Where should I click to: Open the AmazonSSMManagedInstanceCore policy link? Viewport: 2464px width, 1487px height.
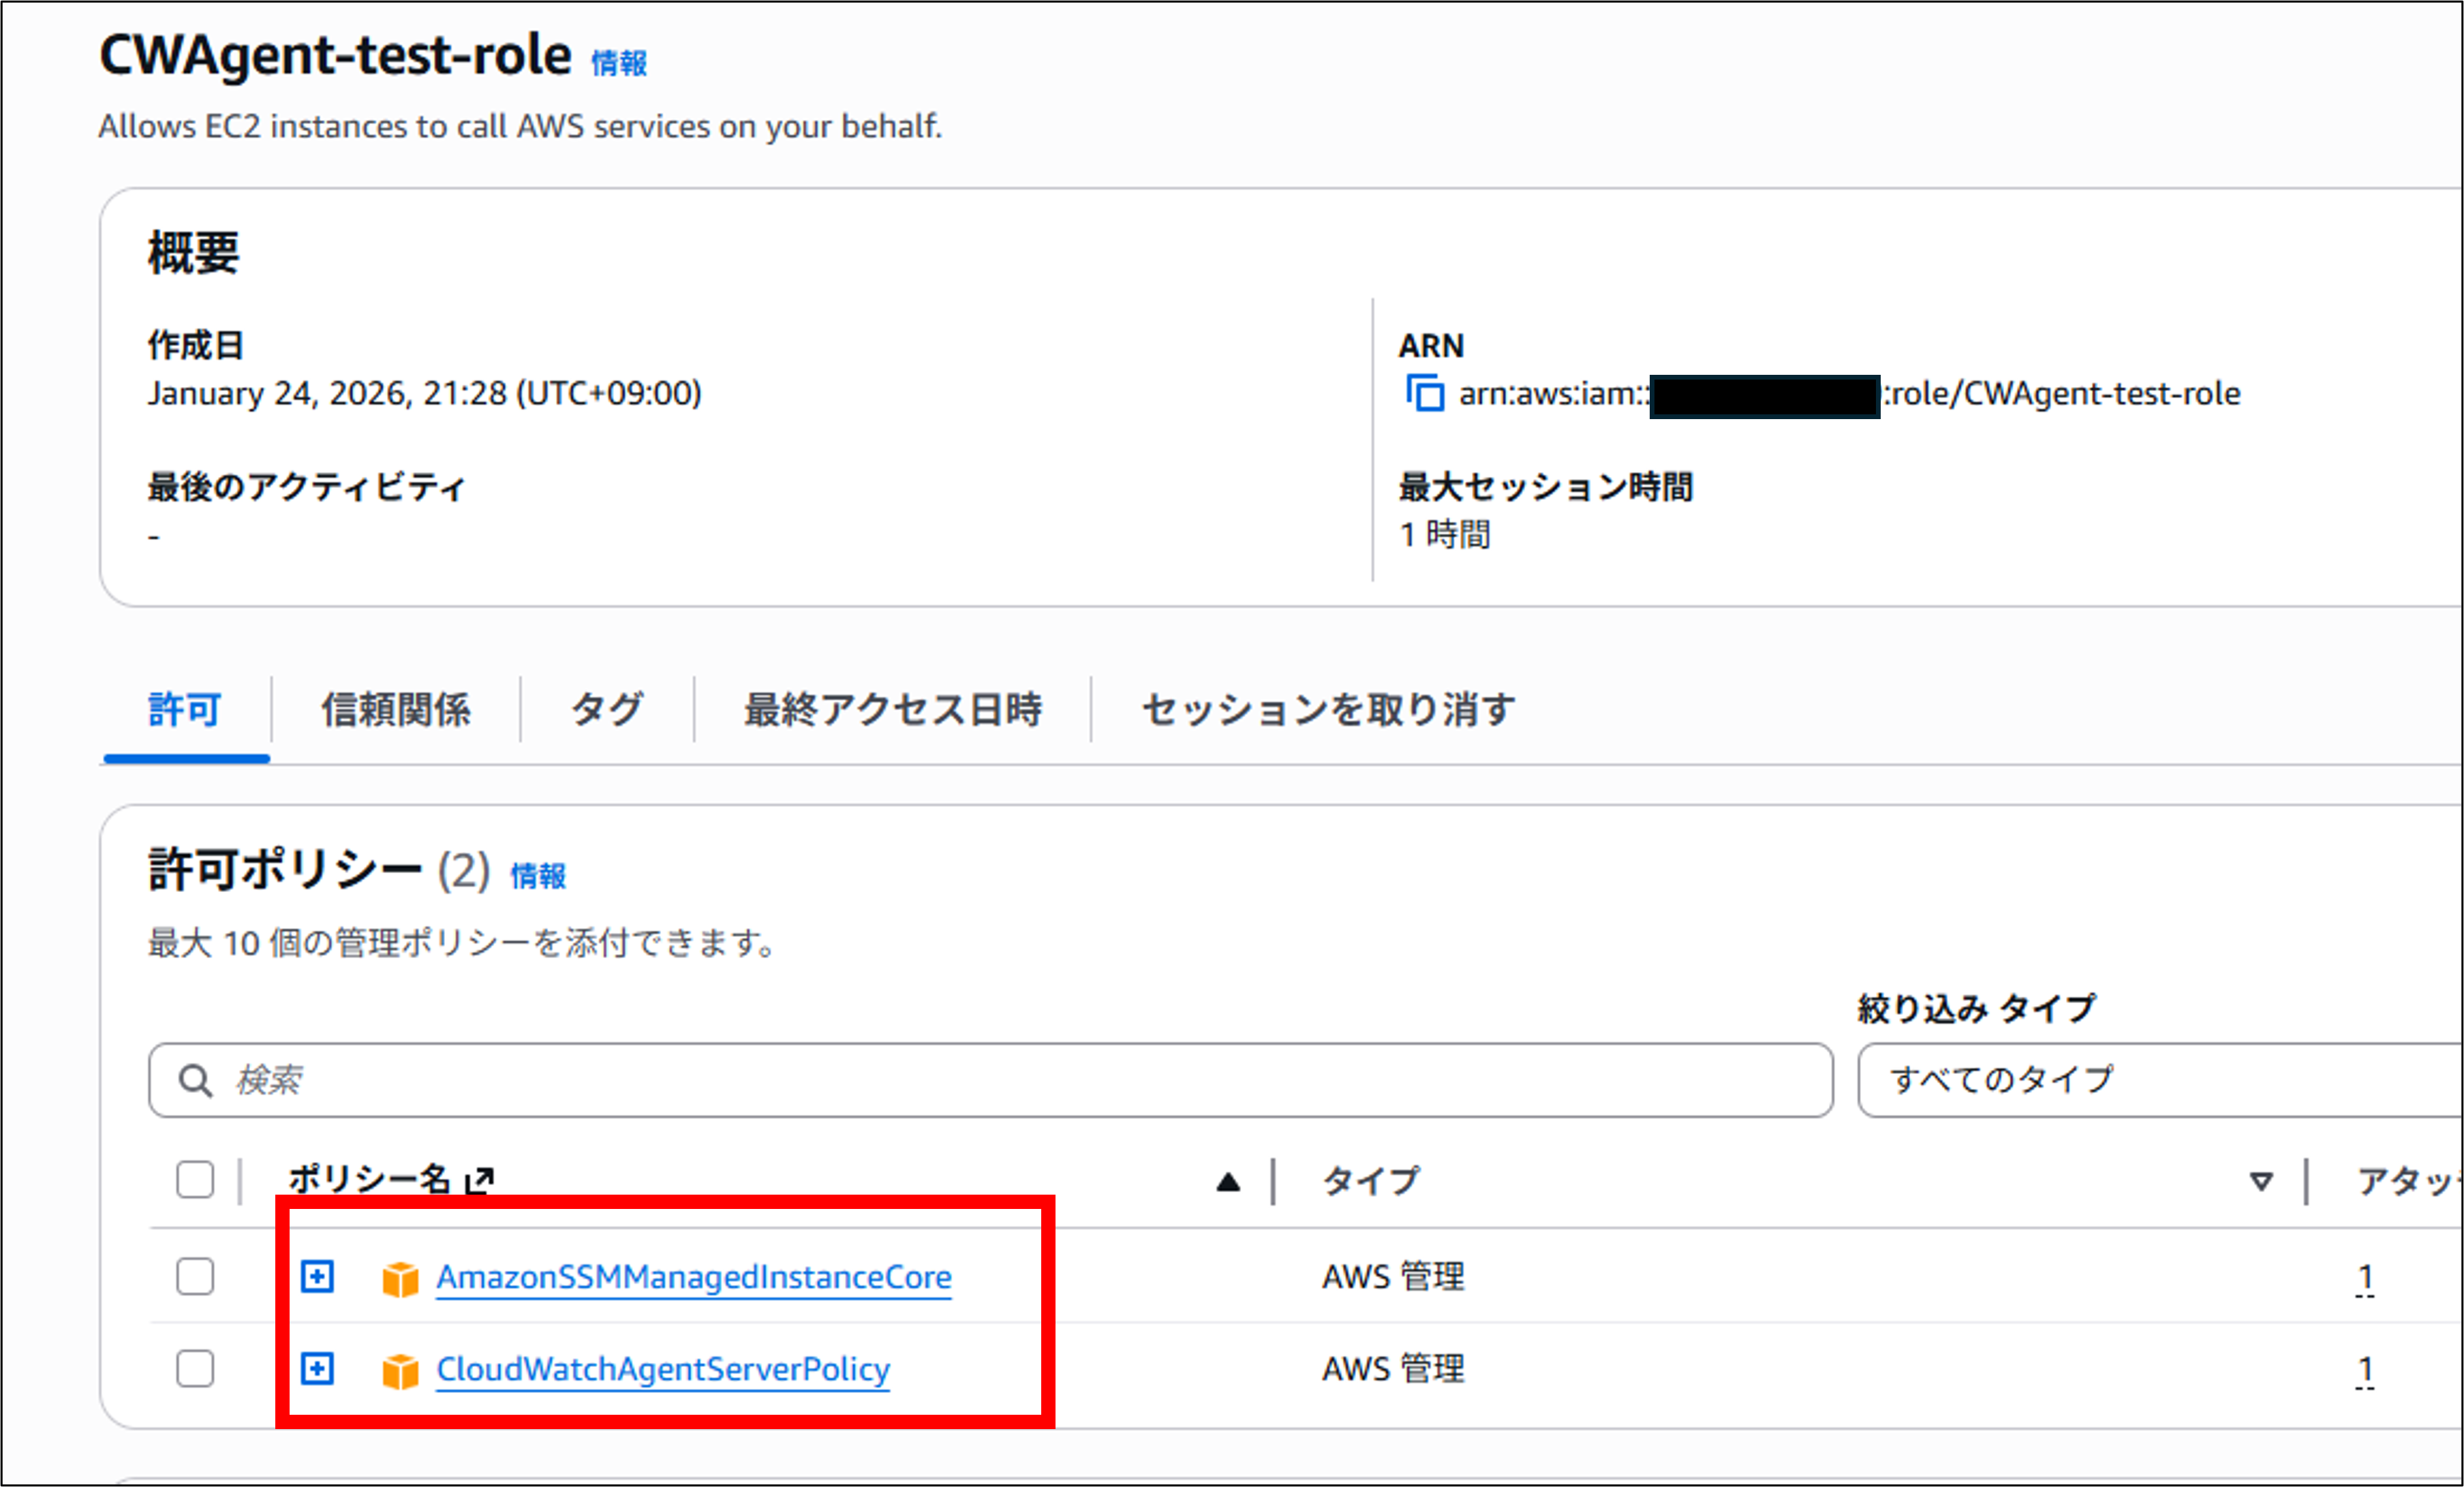point(693,1277)
